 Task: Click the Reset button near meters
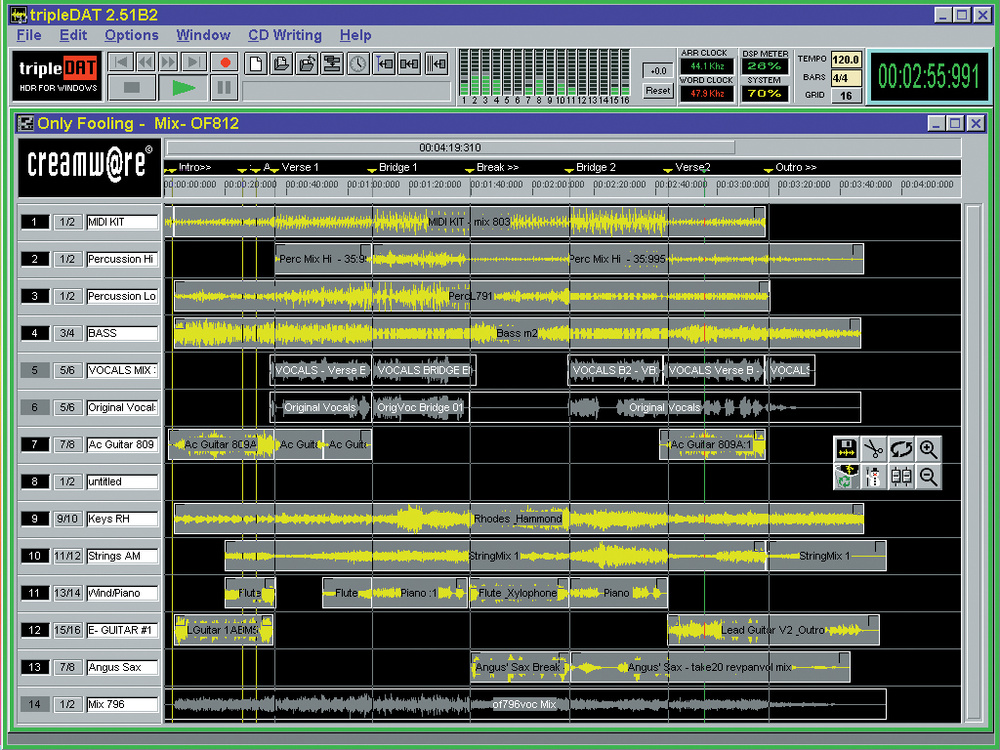point(657,91)
